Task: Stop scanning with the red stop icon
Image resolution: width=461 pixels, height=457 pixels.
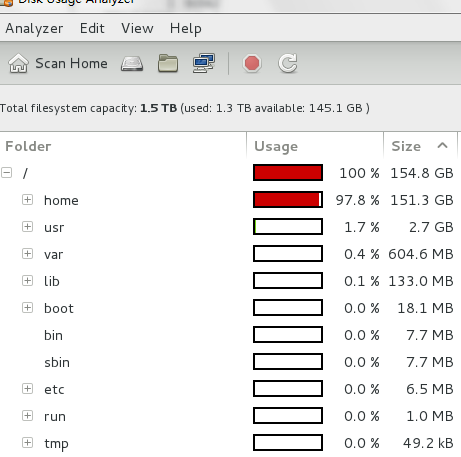Action: pyautogui.click(x=252, y=63)
